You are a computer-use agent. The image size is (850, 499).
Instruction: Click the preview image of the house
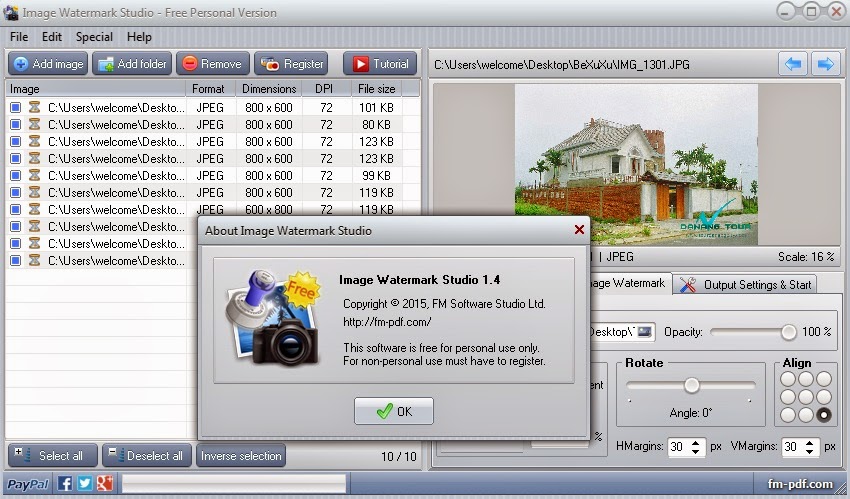coord(636,164)
